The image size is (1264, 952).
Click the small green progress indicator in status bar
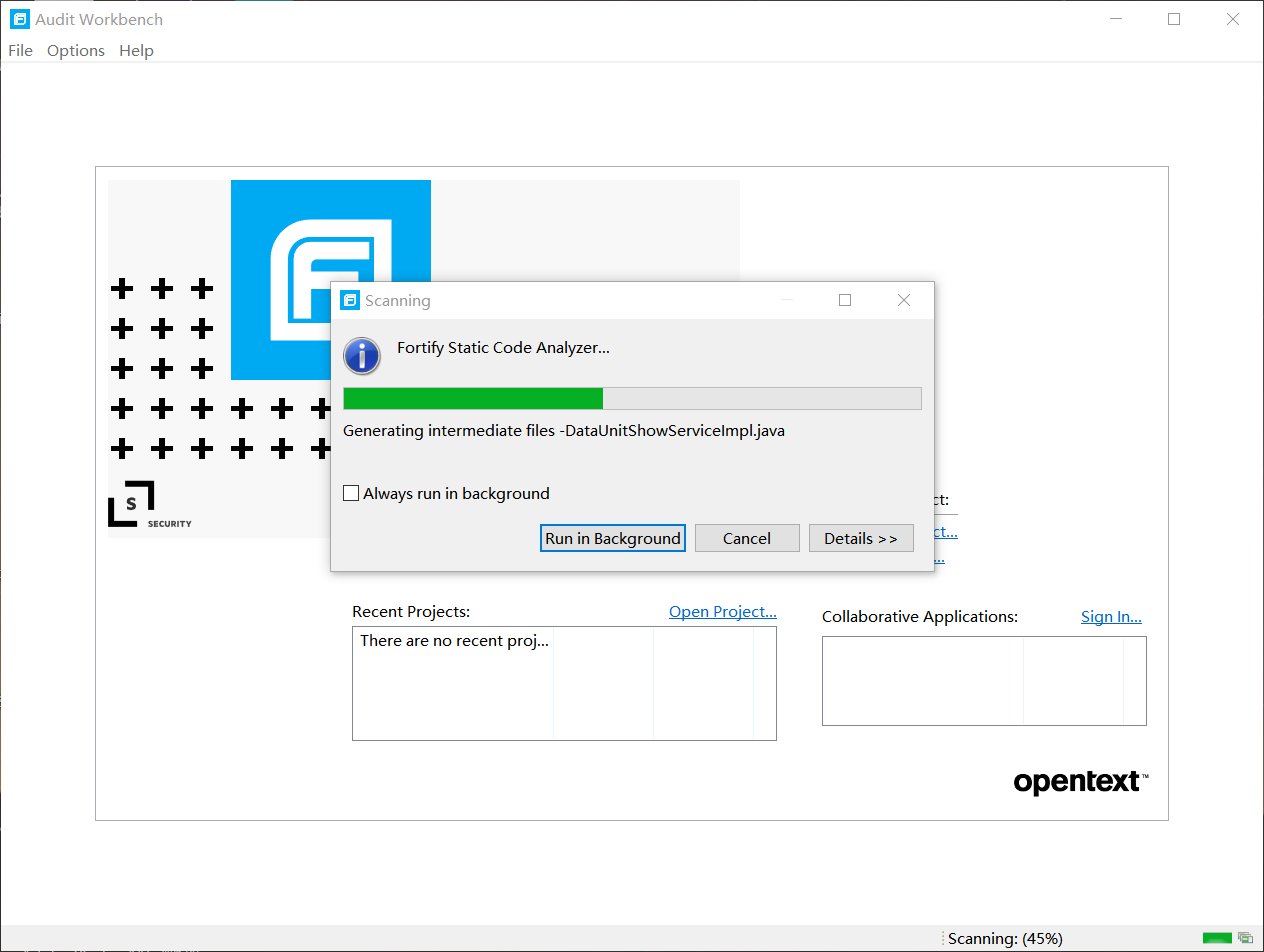pos(1217,938)
